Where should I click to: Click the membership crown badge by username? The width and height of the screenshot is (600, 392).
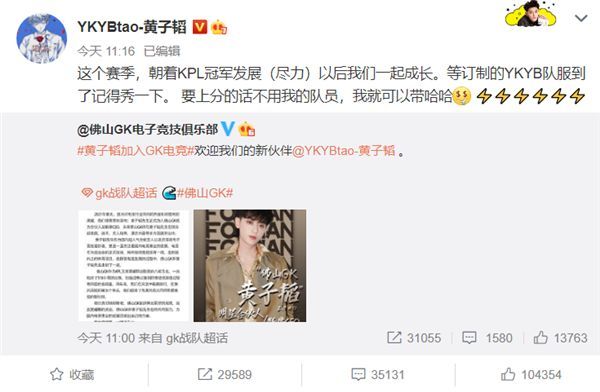coord(219,27)
